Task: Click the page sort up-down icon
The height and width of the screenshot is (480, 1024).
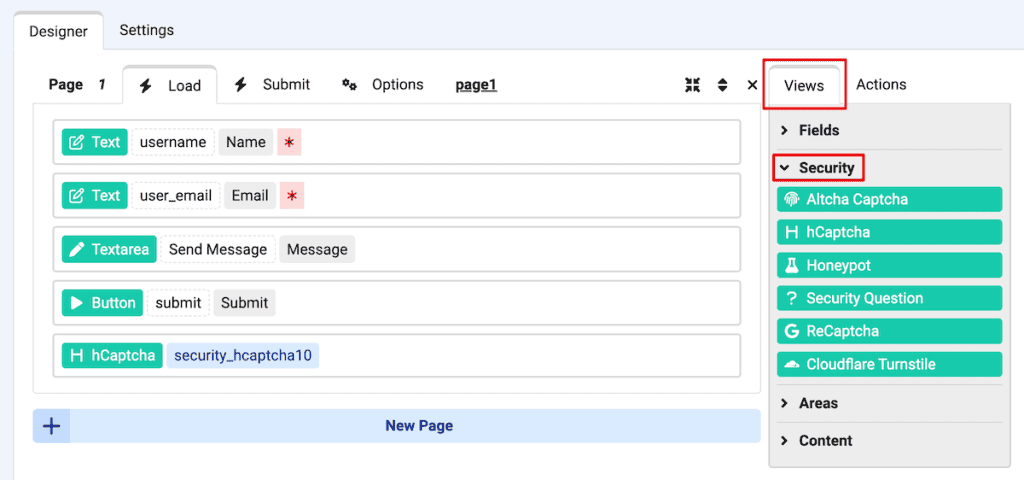Action: click(722, 85)
